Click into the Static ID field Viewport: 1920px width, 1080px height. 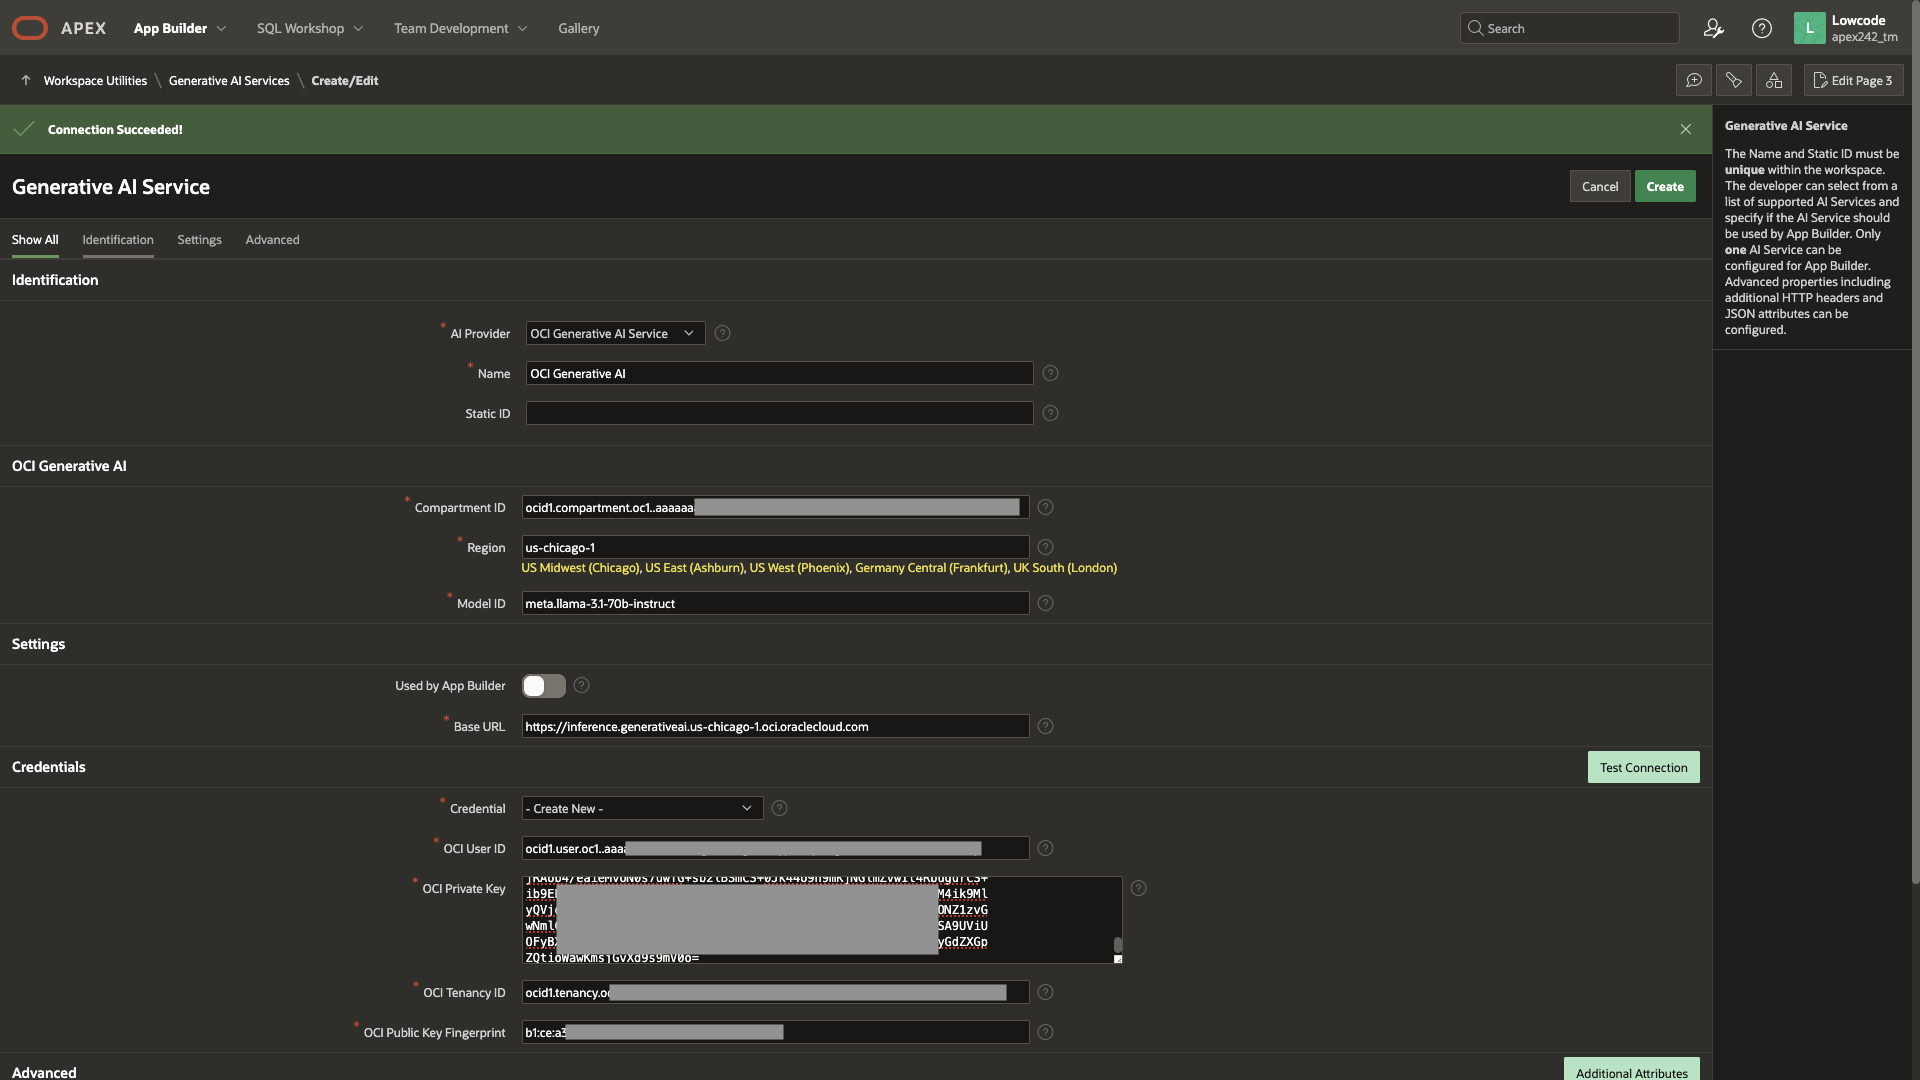[x=779, y=413]
